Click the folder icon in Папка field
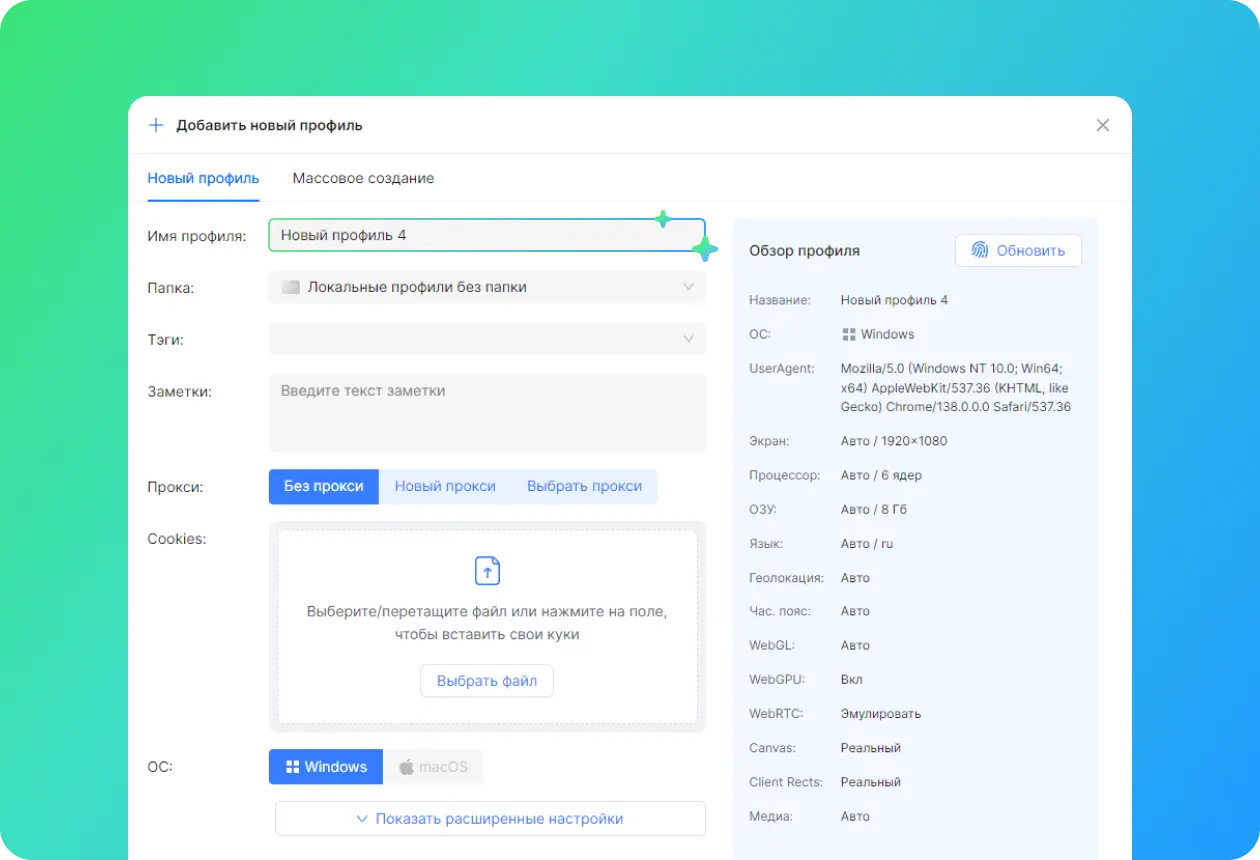Image resolution: width=1260 pixels, height=860 pixels. tap(291, 288)
